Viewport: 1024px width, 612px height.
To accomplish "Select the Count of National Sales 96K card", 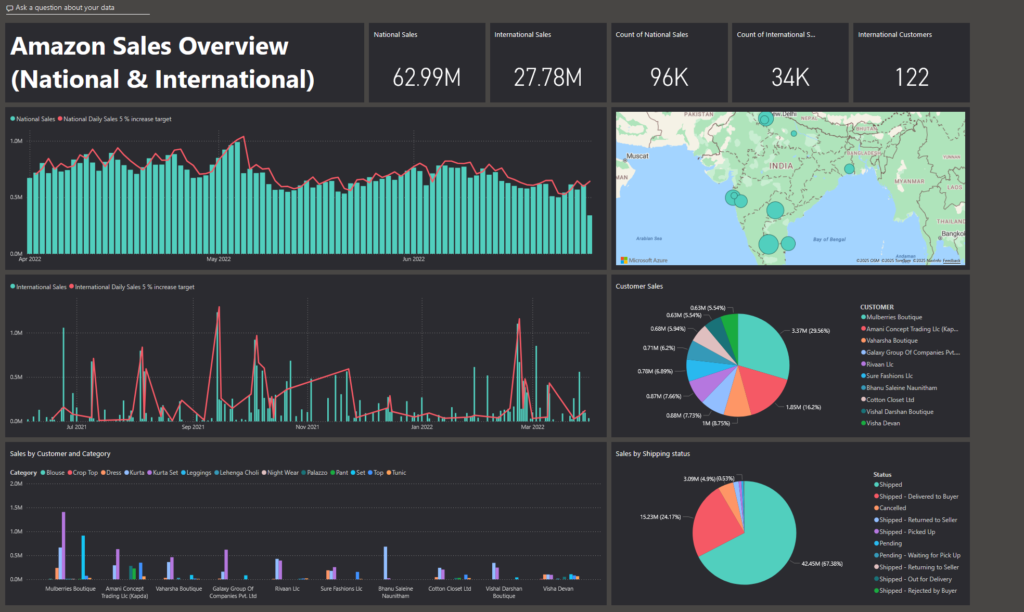I will (669, 63).
